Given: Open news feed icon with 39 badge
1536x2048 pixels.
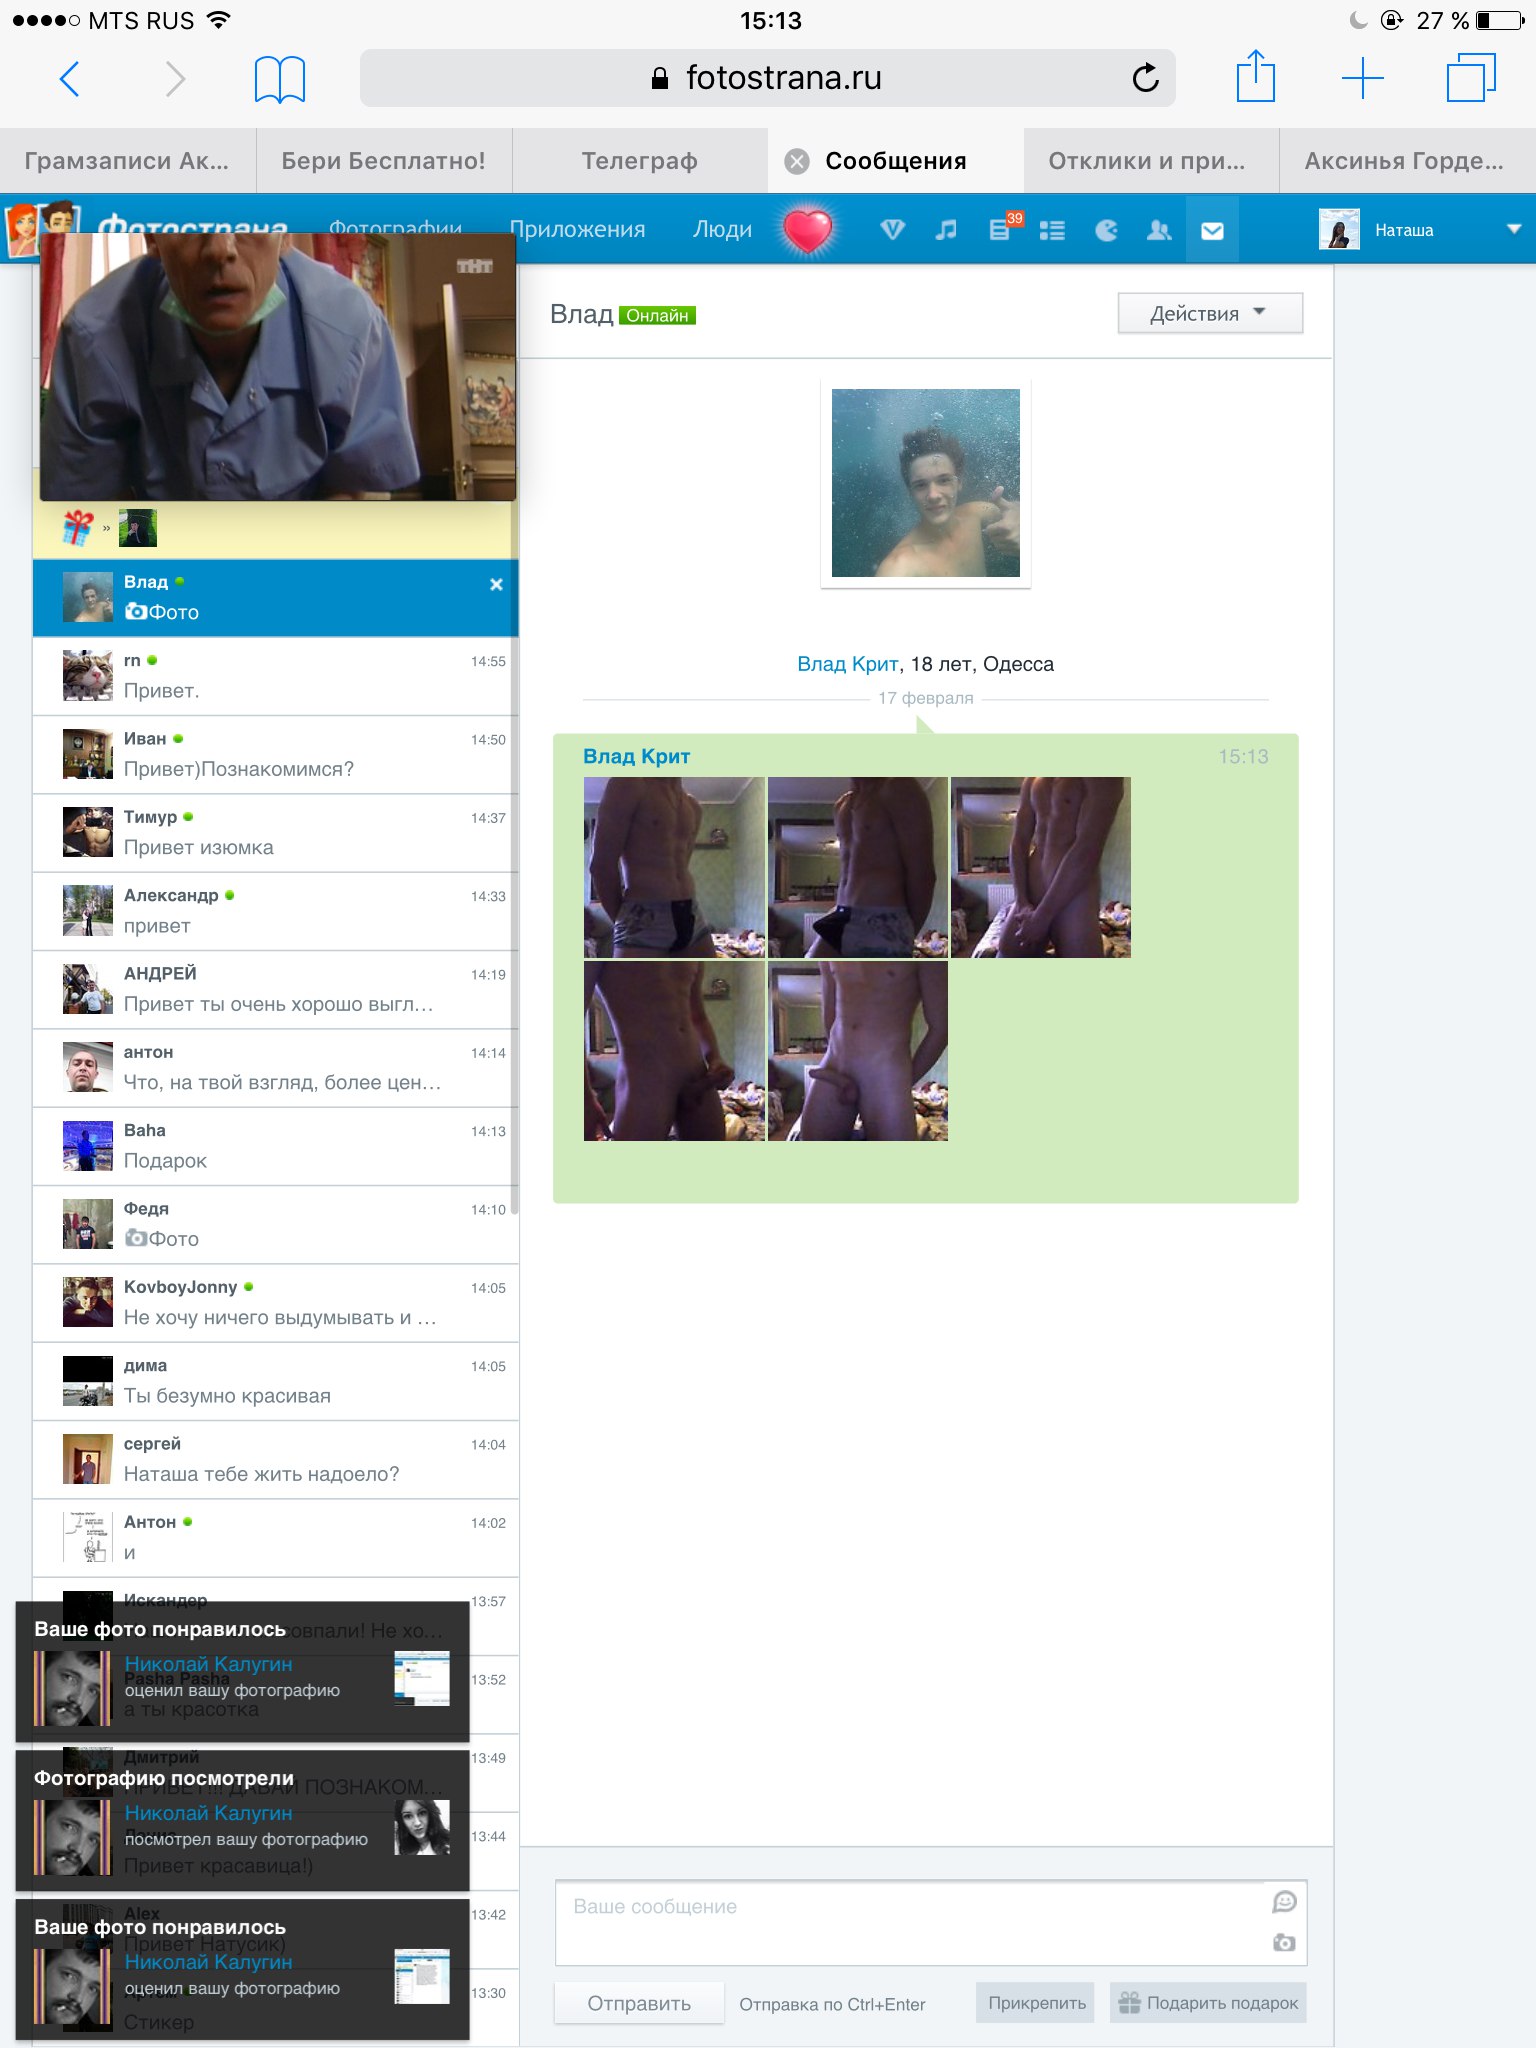Looking at the screenshot, I should coord(1000,230).
